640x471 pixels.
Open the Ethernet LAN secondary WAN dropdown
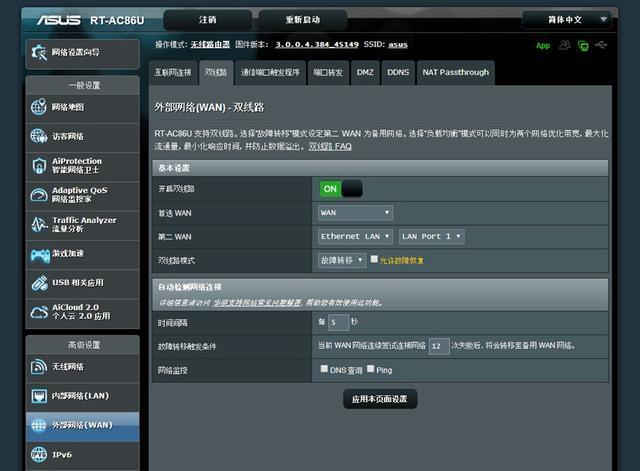pyautogui.click(x=355, y=236)
